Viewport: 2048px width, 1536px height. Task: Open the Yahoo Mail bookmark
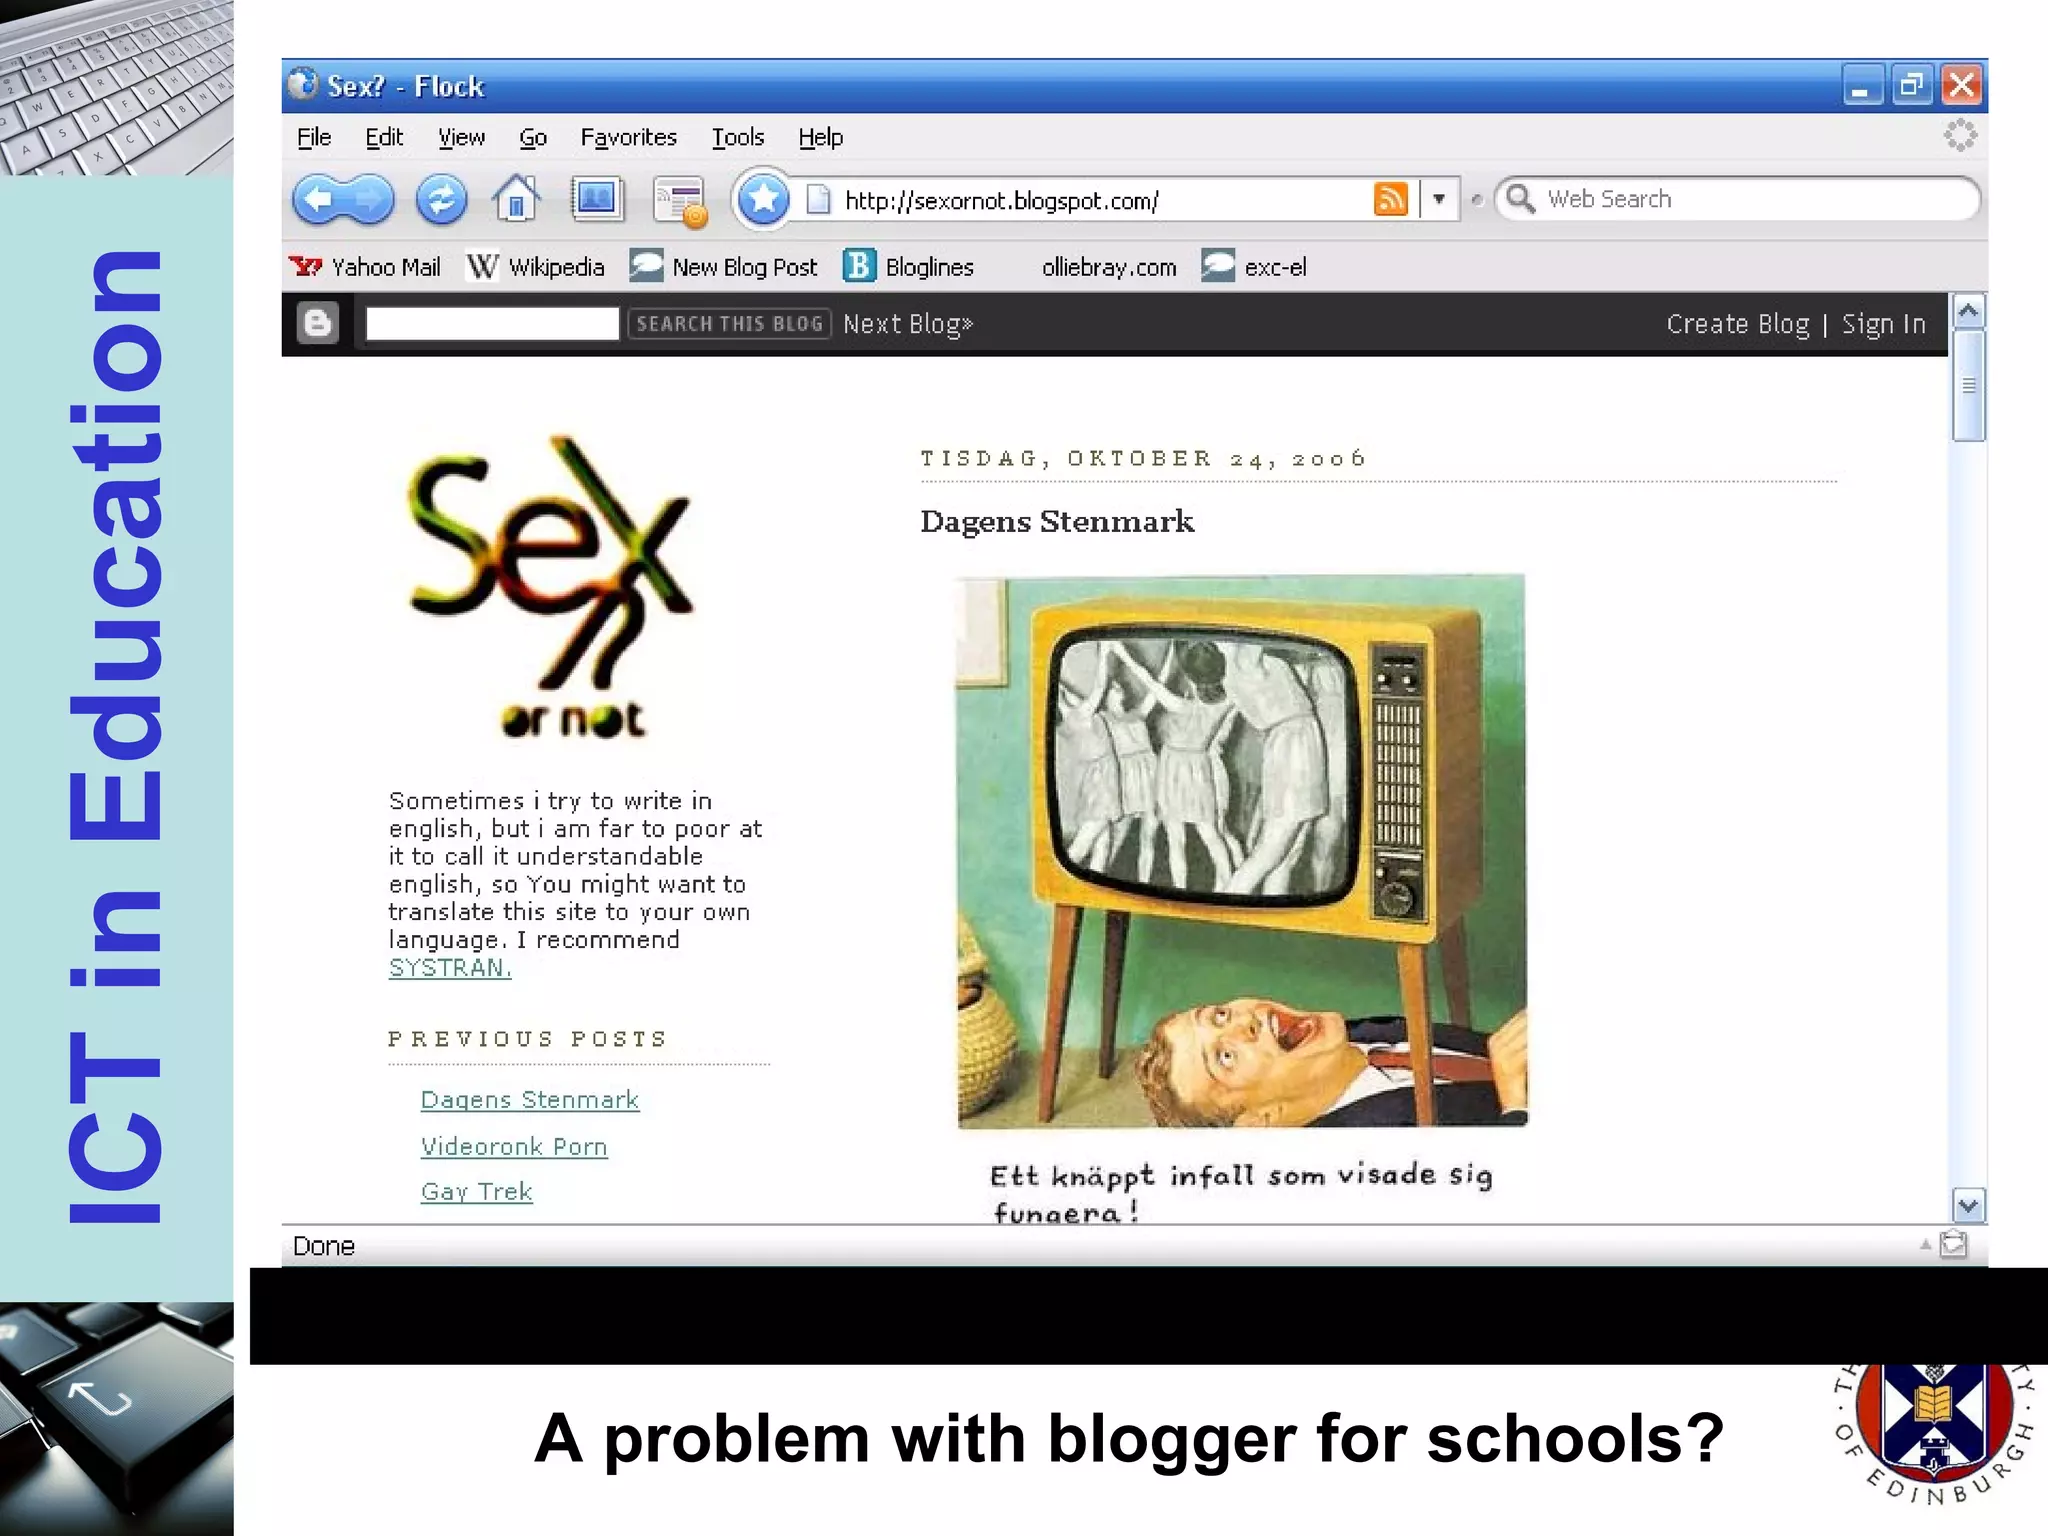tap(364, 267)
